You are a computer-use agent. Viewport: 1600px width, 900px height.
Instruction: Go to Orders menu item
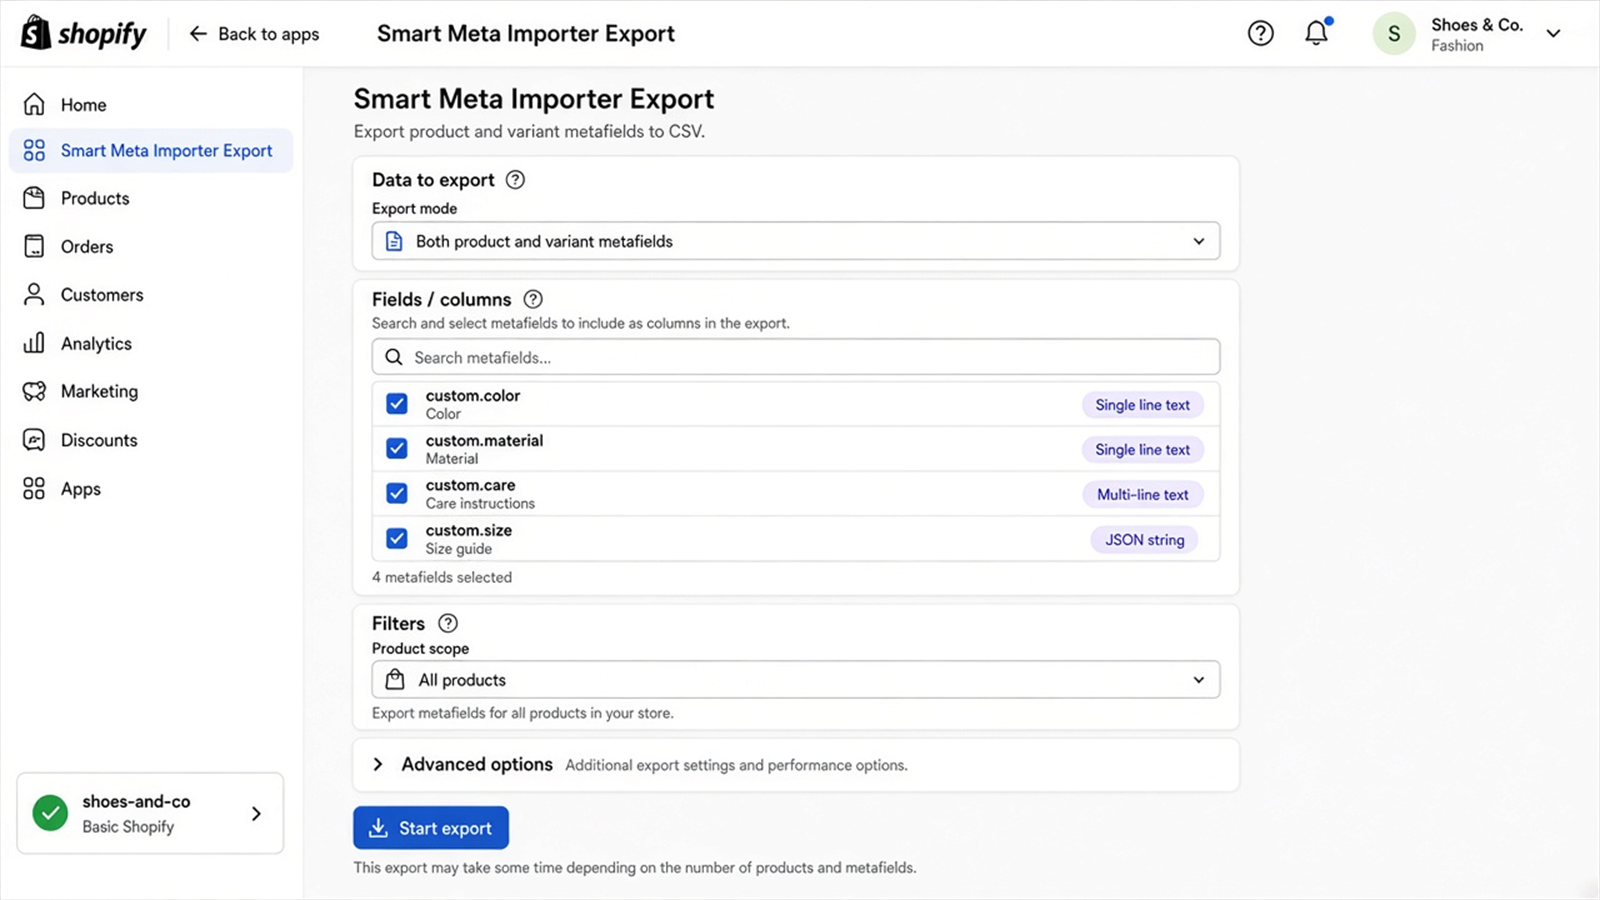click(87, 246)
